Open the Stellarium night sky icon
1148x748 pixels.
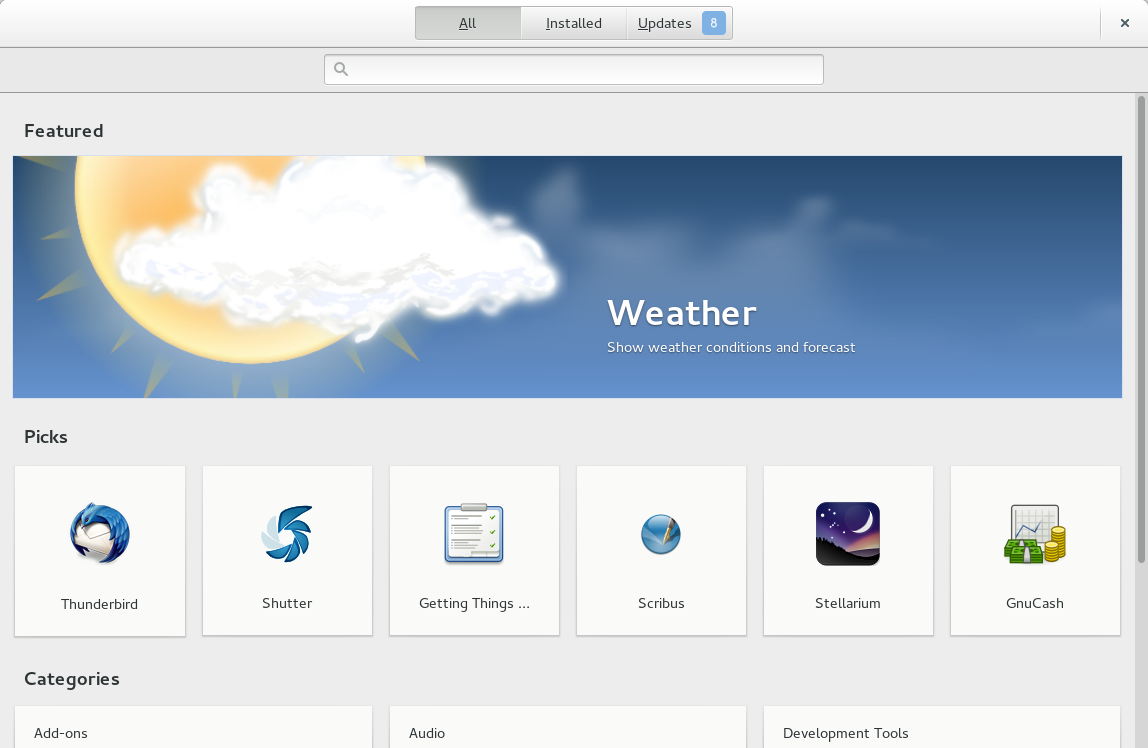tap(848, 534)
